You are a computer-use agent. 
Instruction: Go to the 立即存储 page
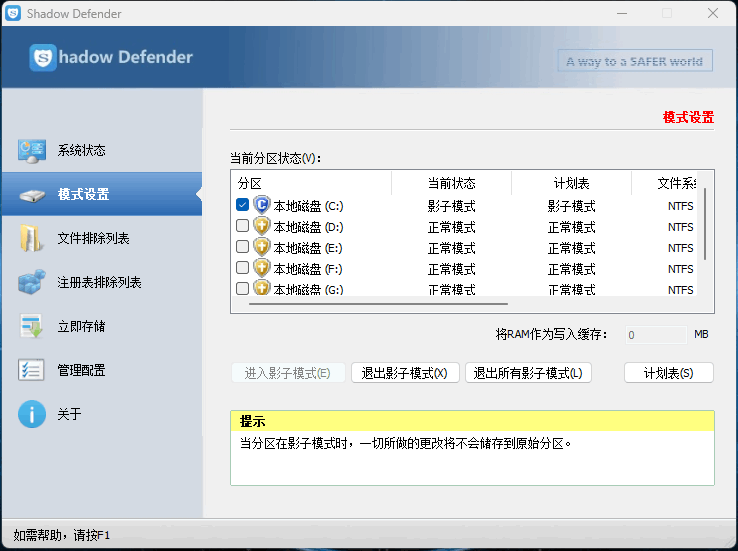click(102, 326)
